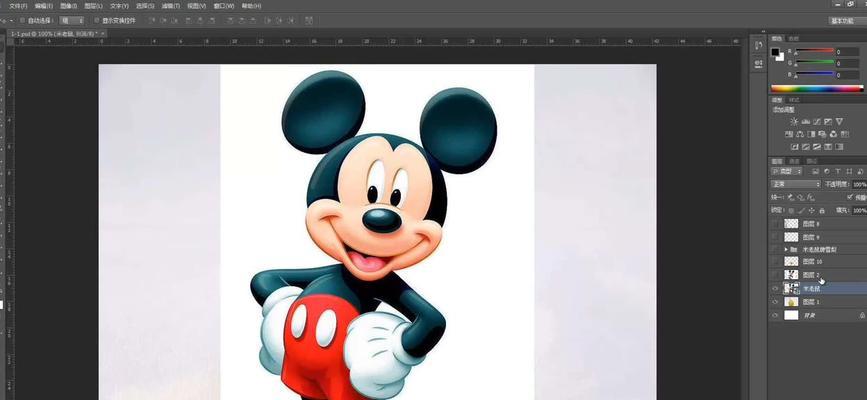Add a Levels adjustment layer
Image resolution: width=867 pixels, height=400 pixels.
(x=806, y=121)
